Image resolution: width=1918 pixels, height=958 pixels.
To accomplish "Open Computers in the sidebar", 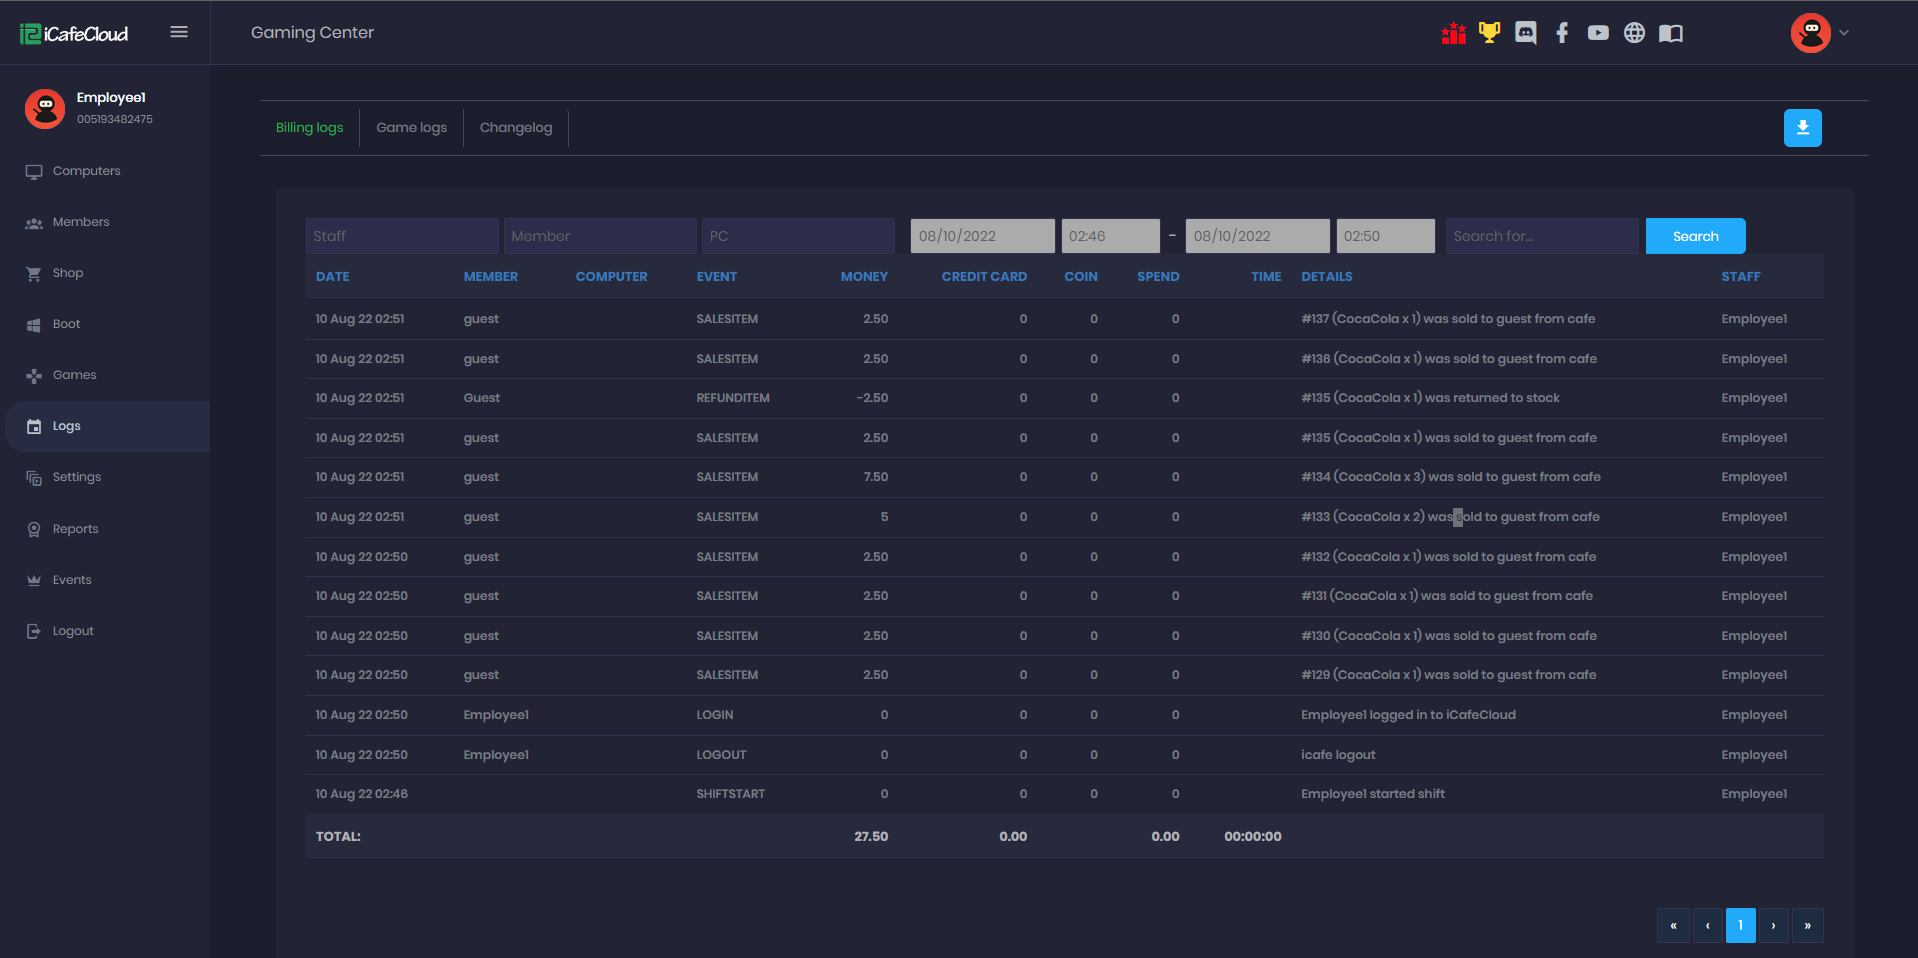I will [x=86, y=171].
